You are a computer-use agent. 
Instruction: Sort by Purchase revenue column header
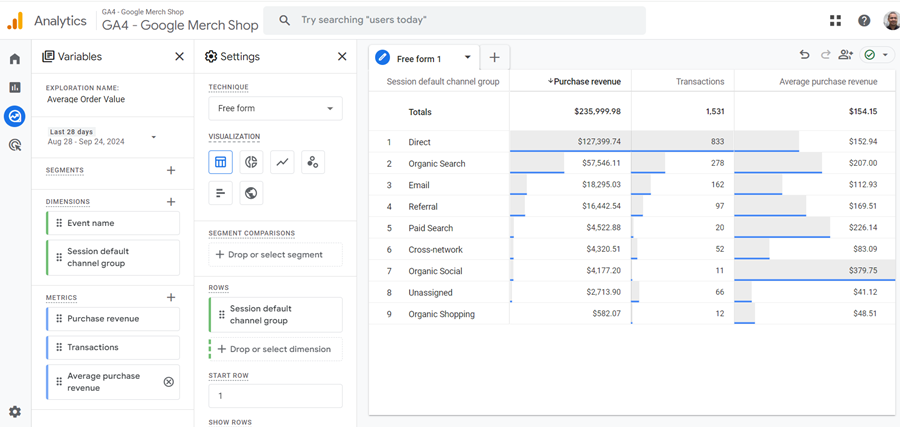tap(587, 82)
